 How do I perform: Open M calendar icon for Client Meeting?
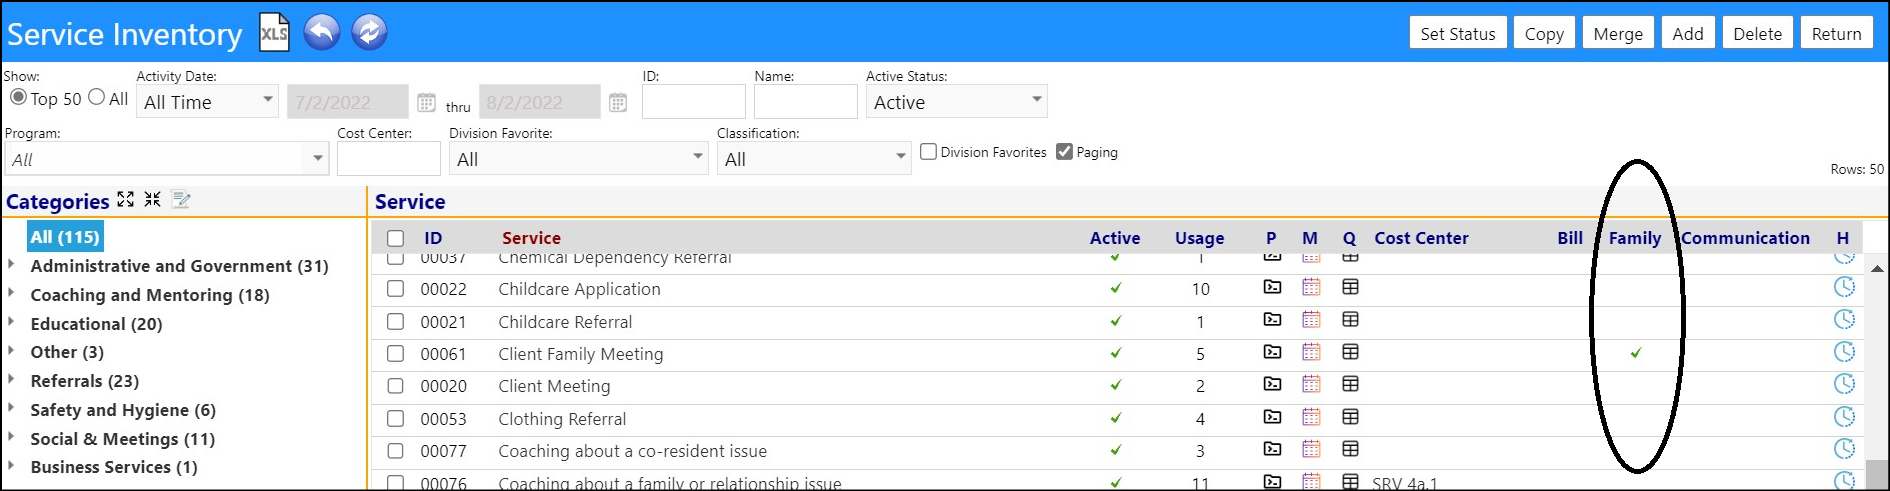tap(1311, 384)
